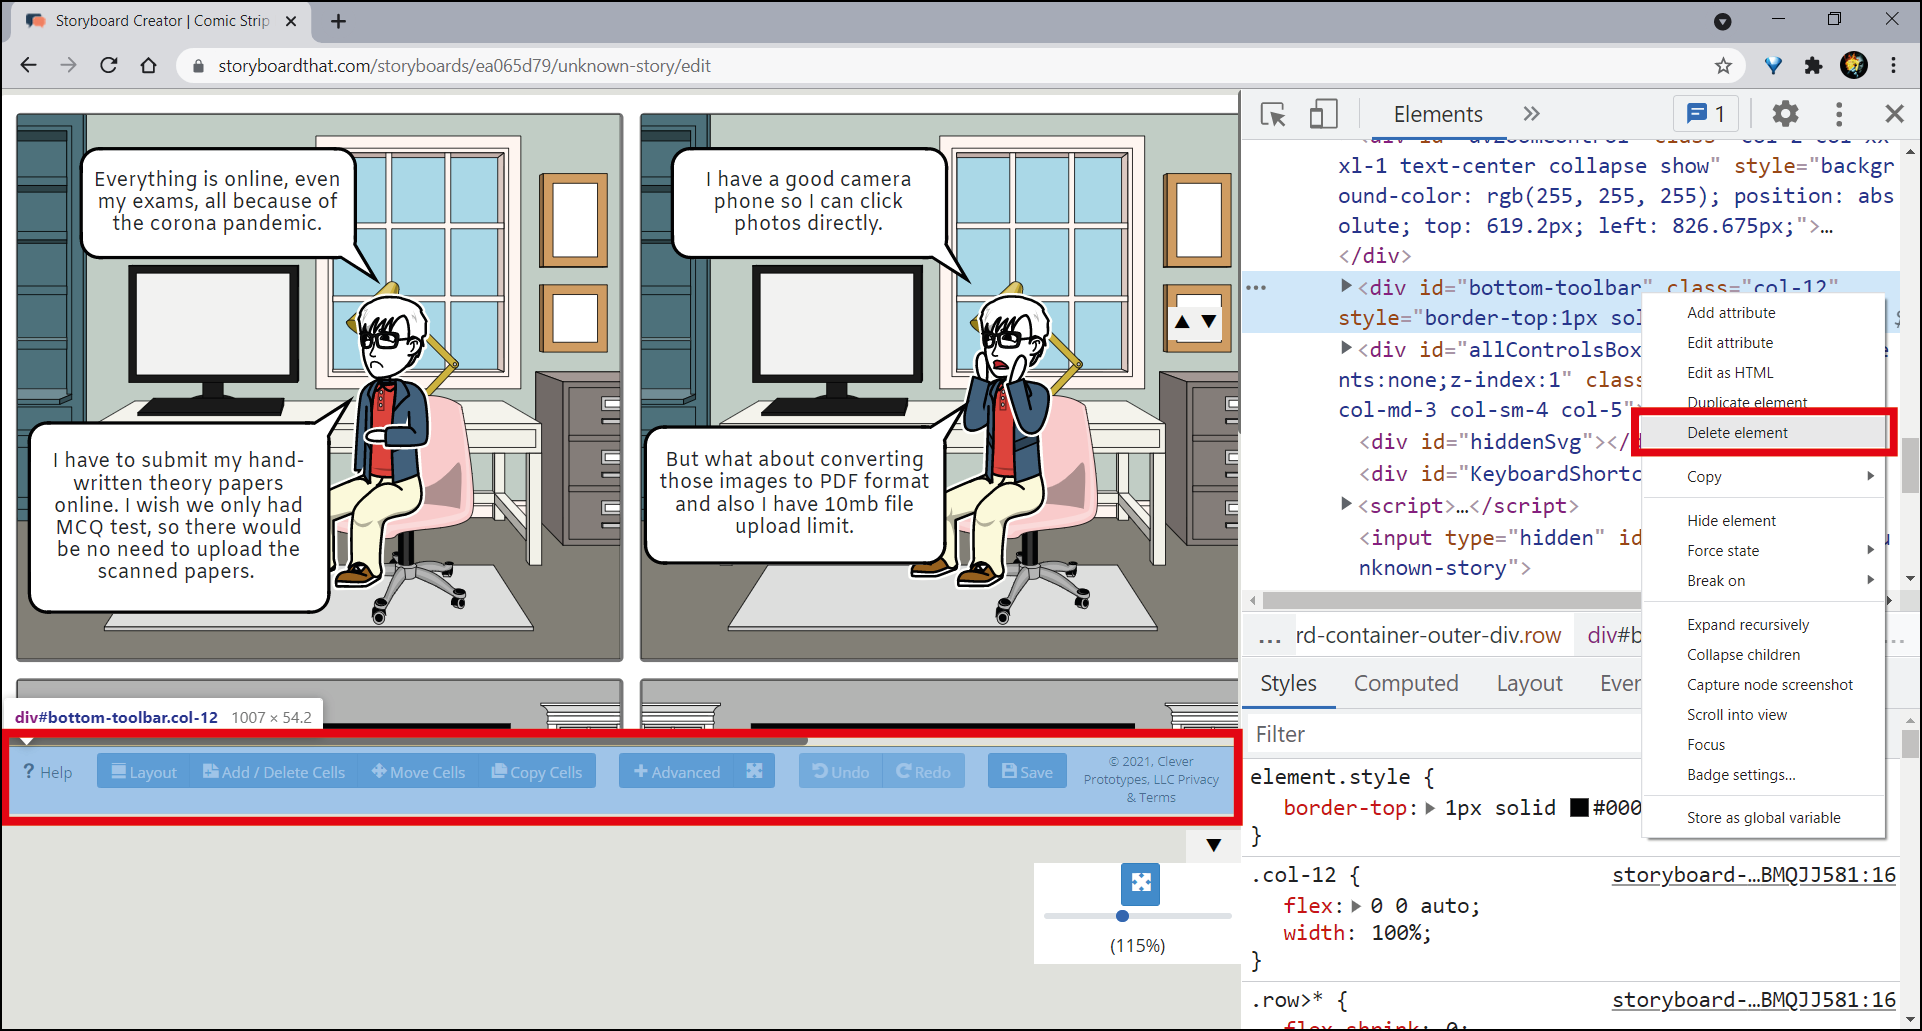Image resolution: width=1922 pixels, height=1031 pixels.
Task: Click Add / Delete Cells button
Action: coord(274,772)
